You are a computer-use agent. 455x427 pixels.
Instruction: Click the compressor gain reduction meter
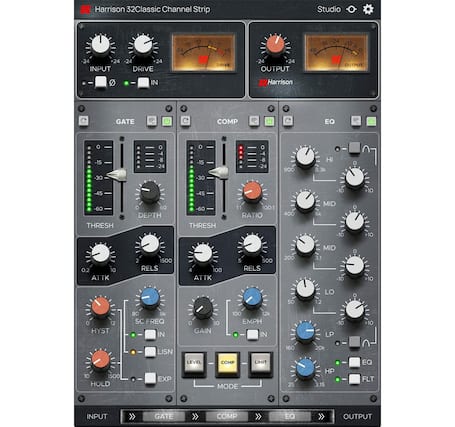pyautogui.click(x=252, y=156)
